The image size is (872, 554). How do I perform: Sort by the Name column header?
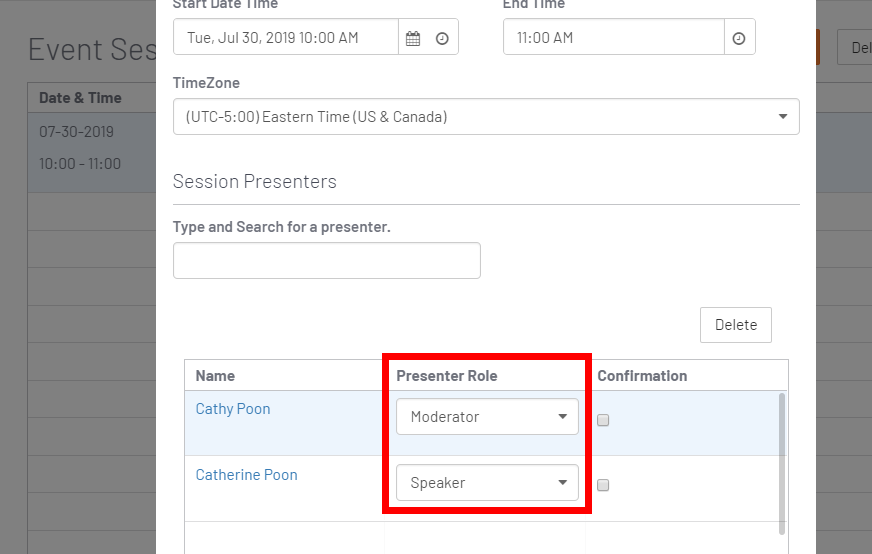click(215, 376)
